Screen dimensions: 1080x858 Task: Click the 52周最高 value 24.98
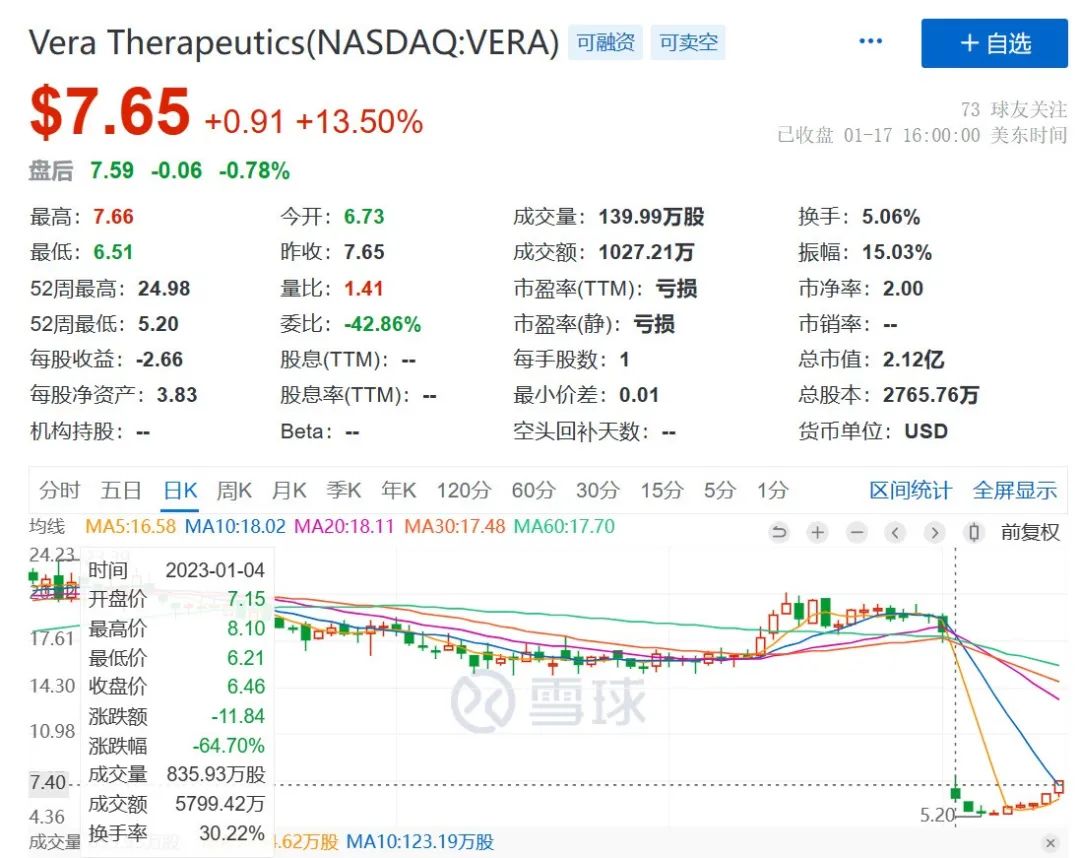pos(164,288)
